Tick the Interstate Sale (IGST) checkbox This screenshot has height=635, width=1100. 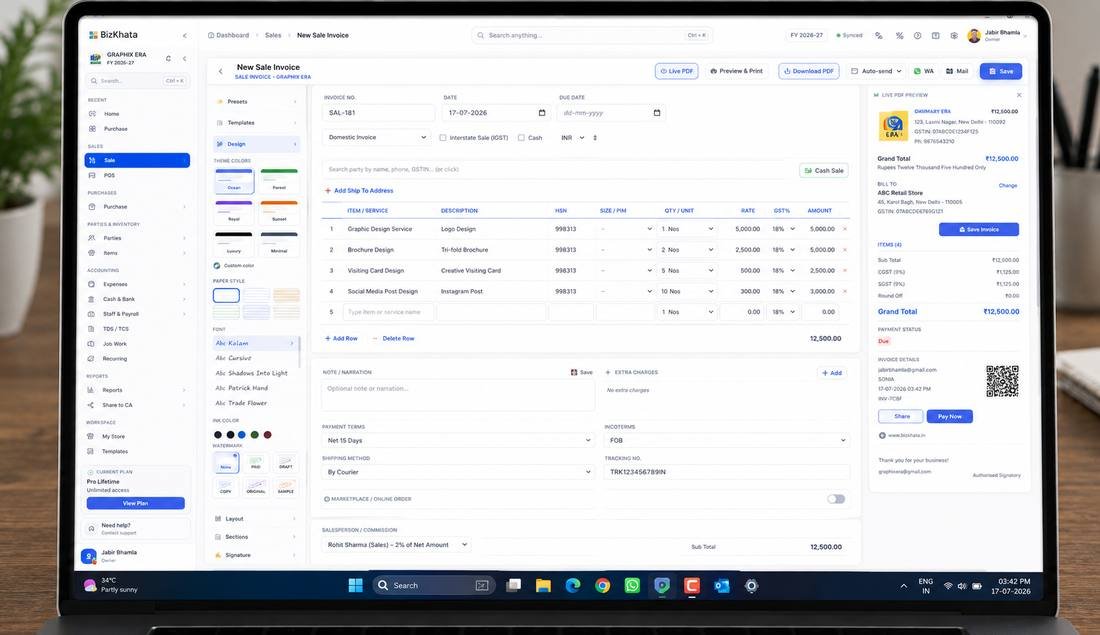443,138
